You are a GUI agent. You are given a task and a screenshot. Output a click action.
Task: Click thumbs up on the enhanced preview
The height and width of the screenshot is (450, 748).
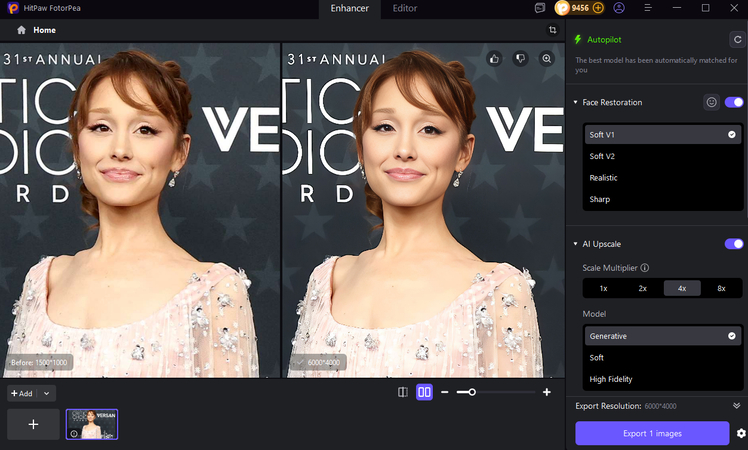[494, 59]
